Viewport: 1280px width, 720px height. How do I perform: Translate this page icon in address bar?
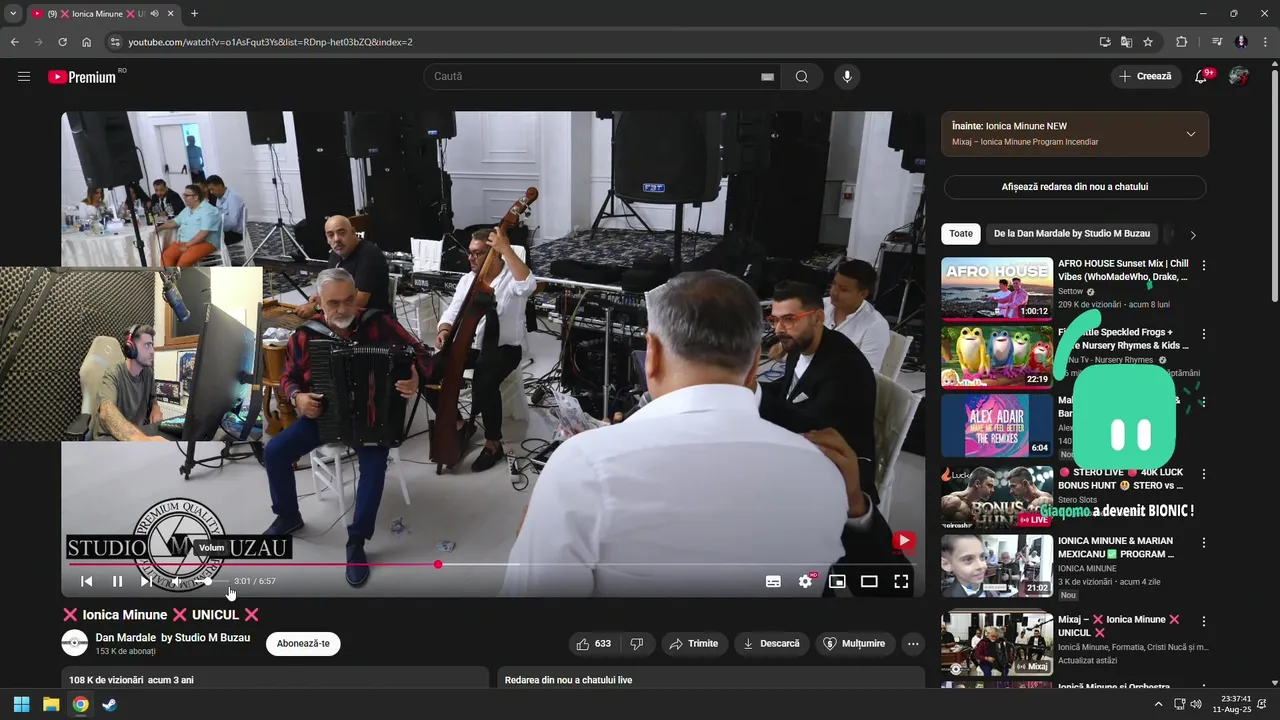point(1126,42)
